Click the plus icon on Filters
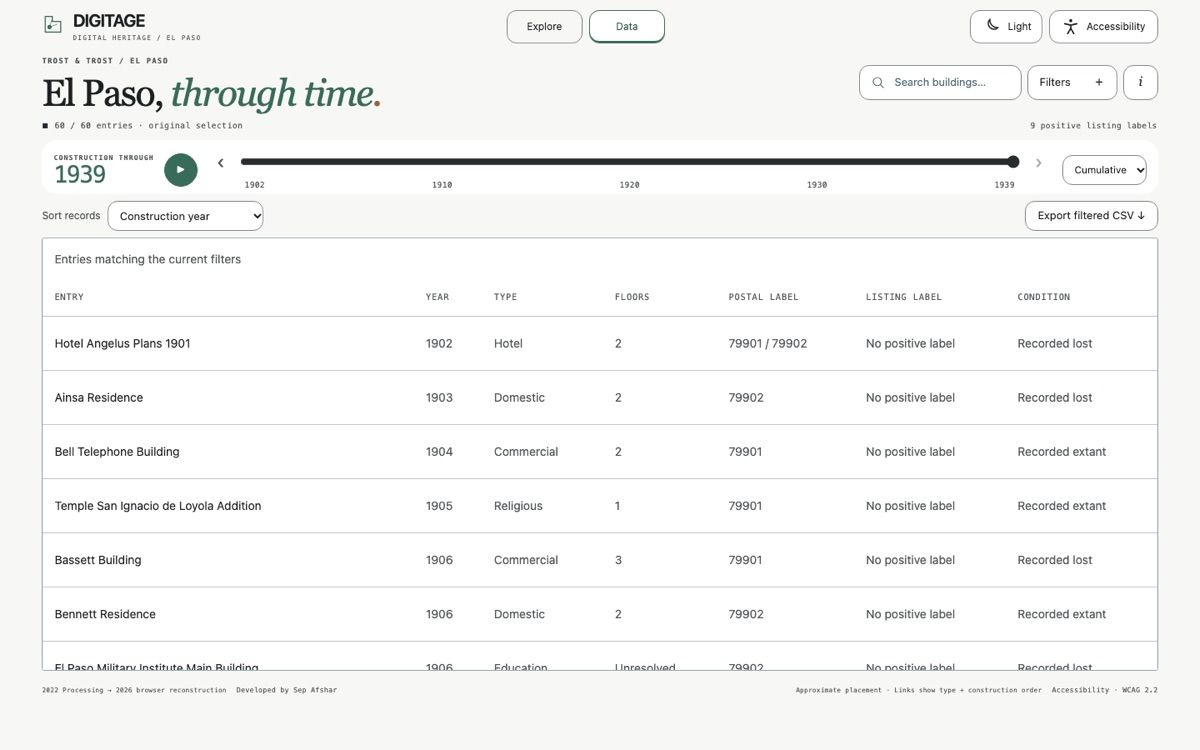This screenshot has width=1200, height=750. pos(1099,82)
